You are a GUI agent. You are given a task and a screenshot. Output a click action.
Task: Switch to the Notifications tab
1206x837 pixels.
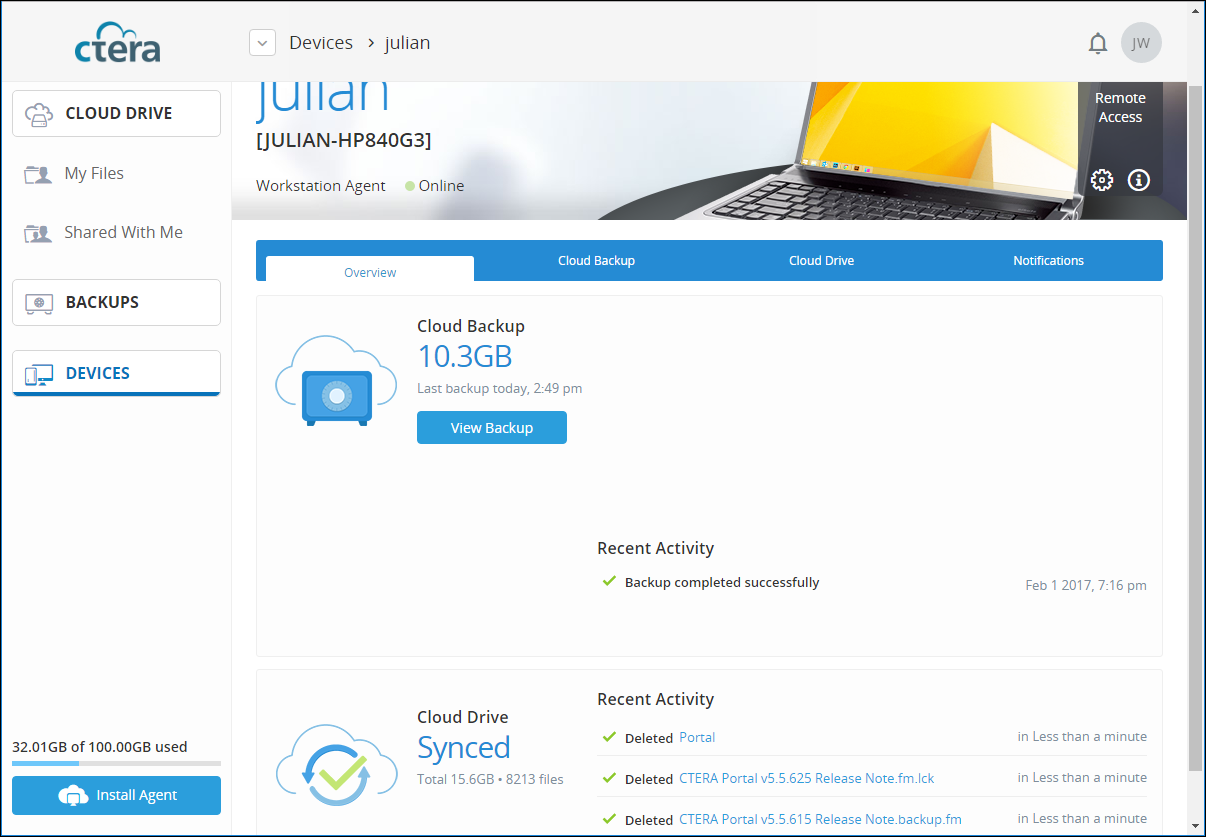tap(1048, 260)
